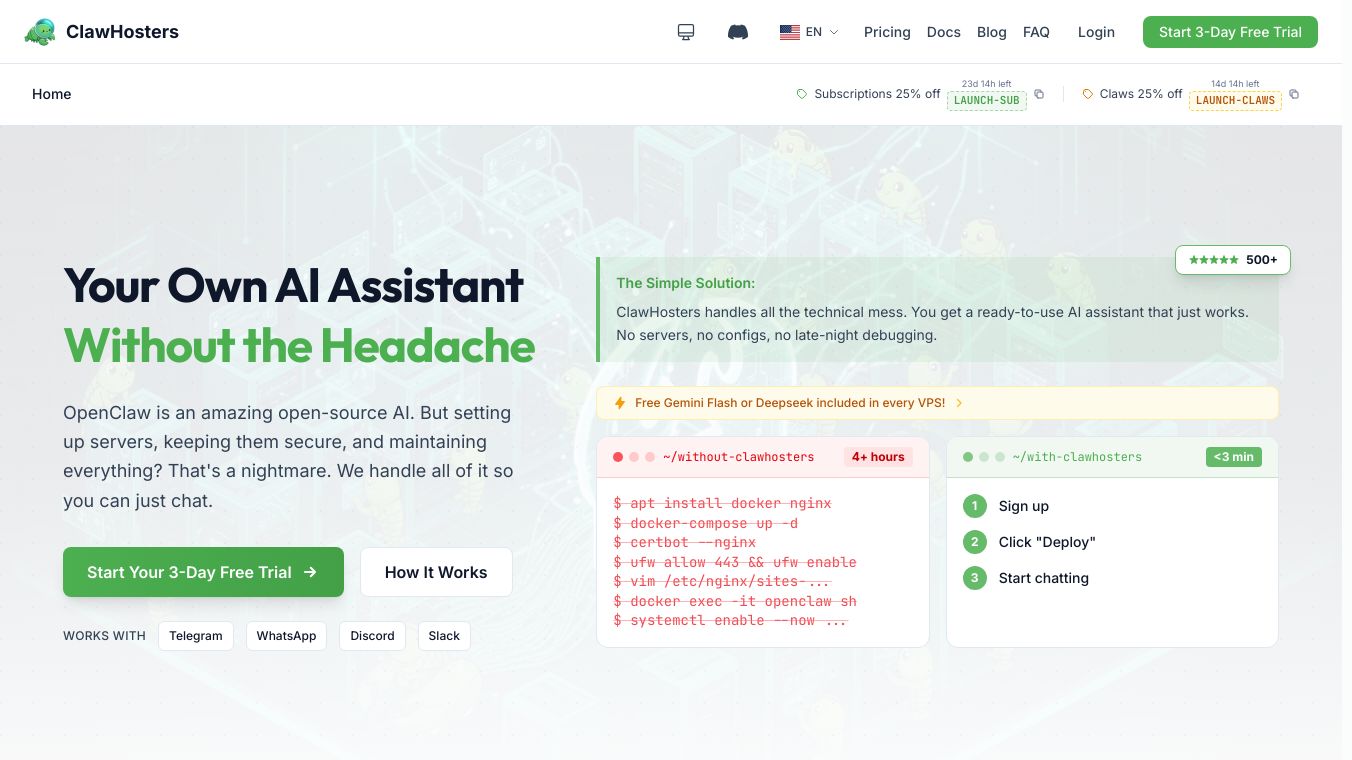The image size is (1352, 760).
Task: Click the "$ docker-compose up -d" line
Action: [x=706, y=523]
